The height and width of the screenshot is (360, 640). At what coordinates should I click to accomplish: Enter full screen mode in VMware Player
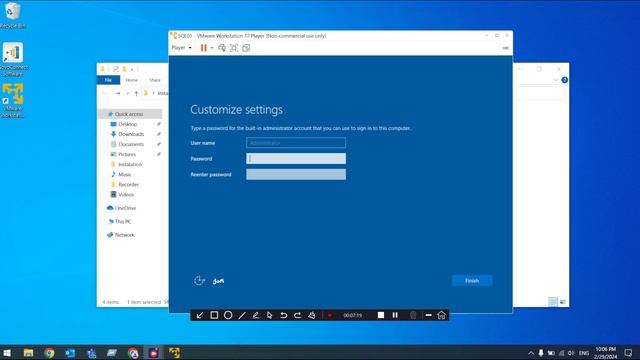(234, 48)
